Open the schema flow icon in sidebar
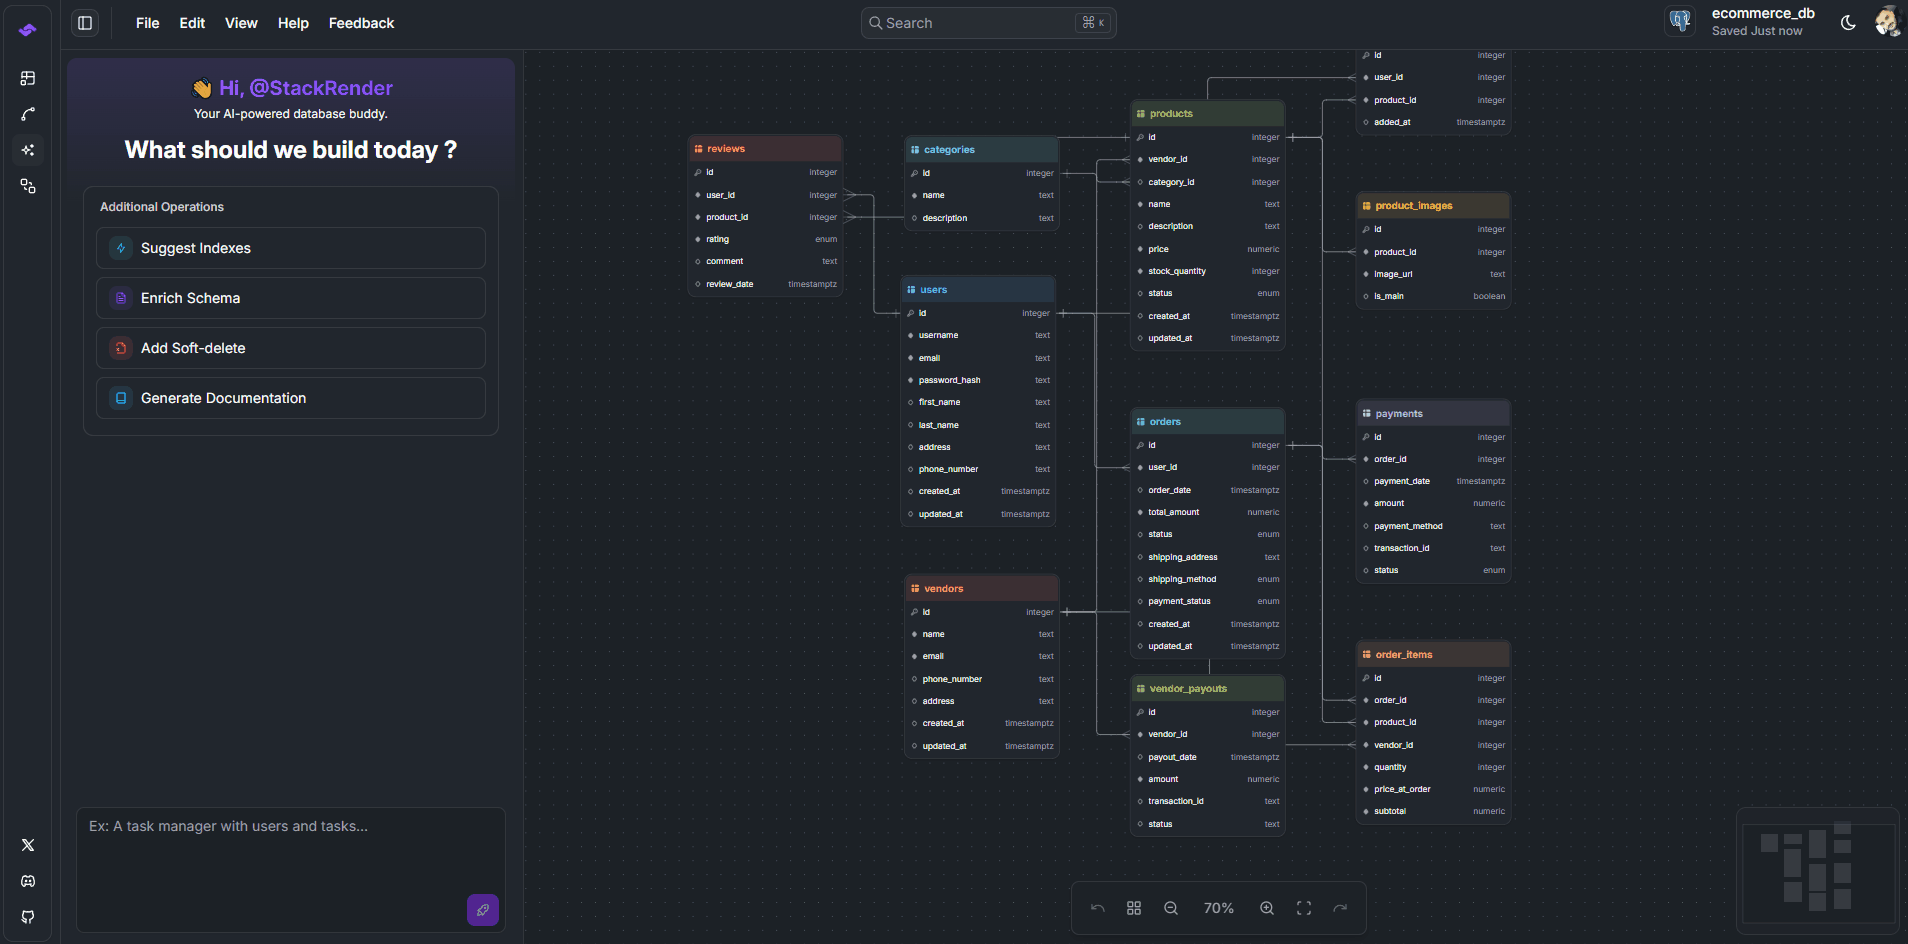The height and width of the screenshot is (944, 1908). (x=28, y=186)
